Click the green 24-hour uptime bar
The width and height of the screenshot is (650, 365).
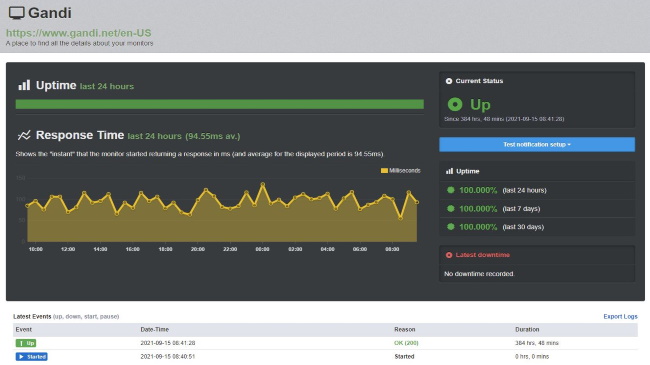point(219,104)
